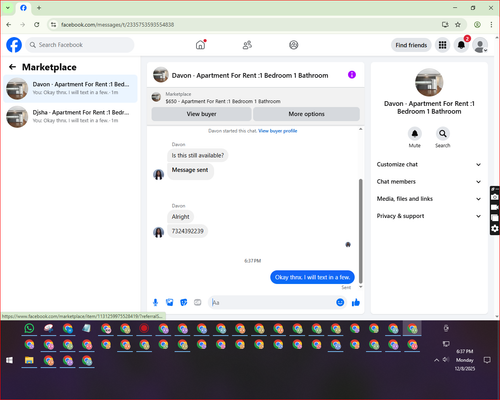Select the Facebook browser tab
The height and width of the screenshot is (400, 500).
point(23,8)
